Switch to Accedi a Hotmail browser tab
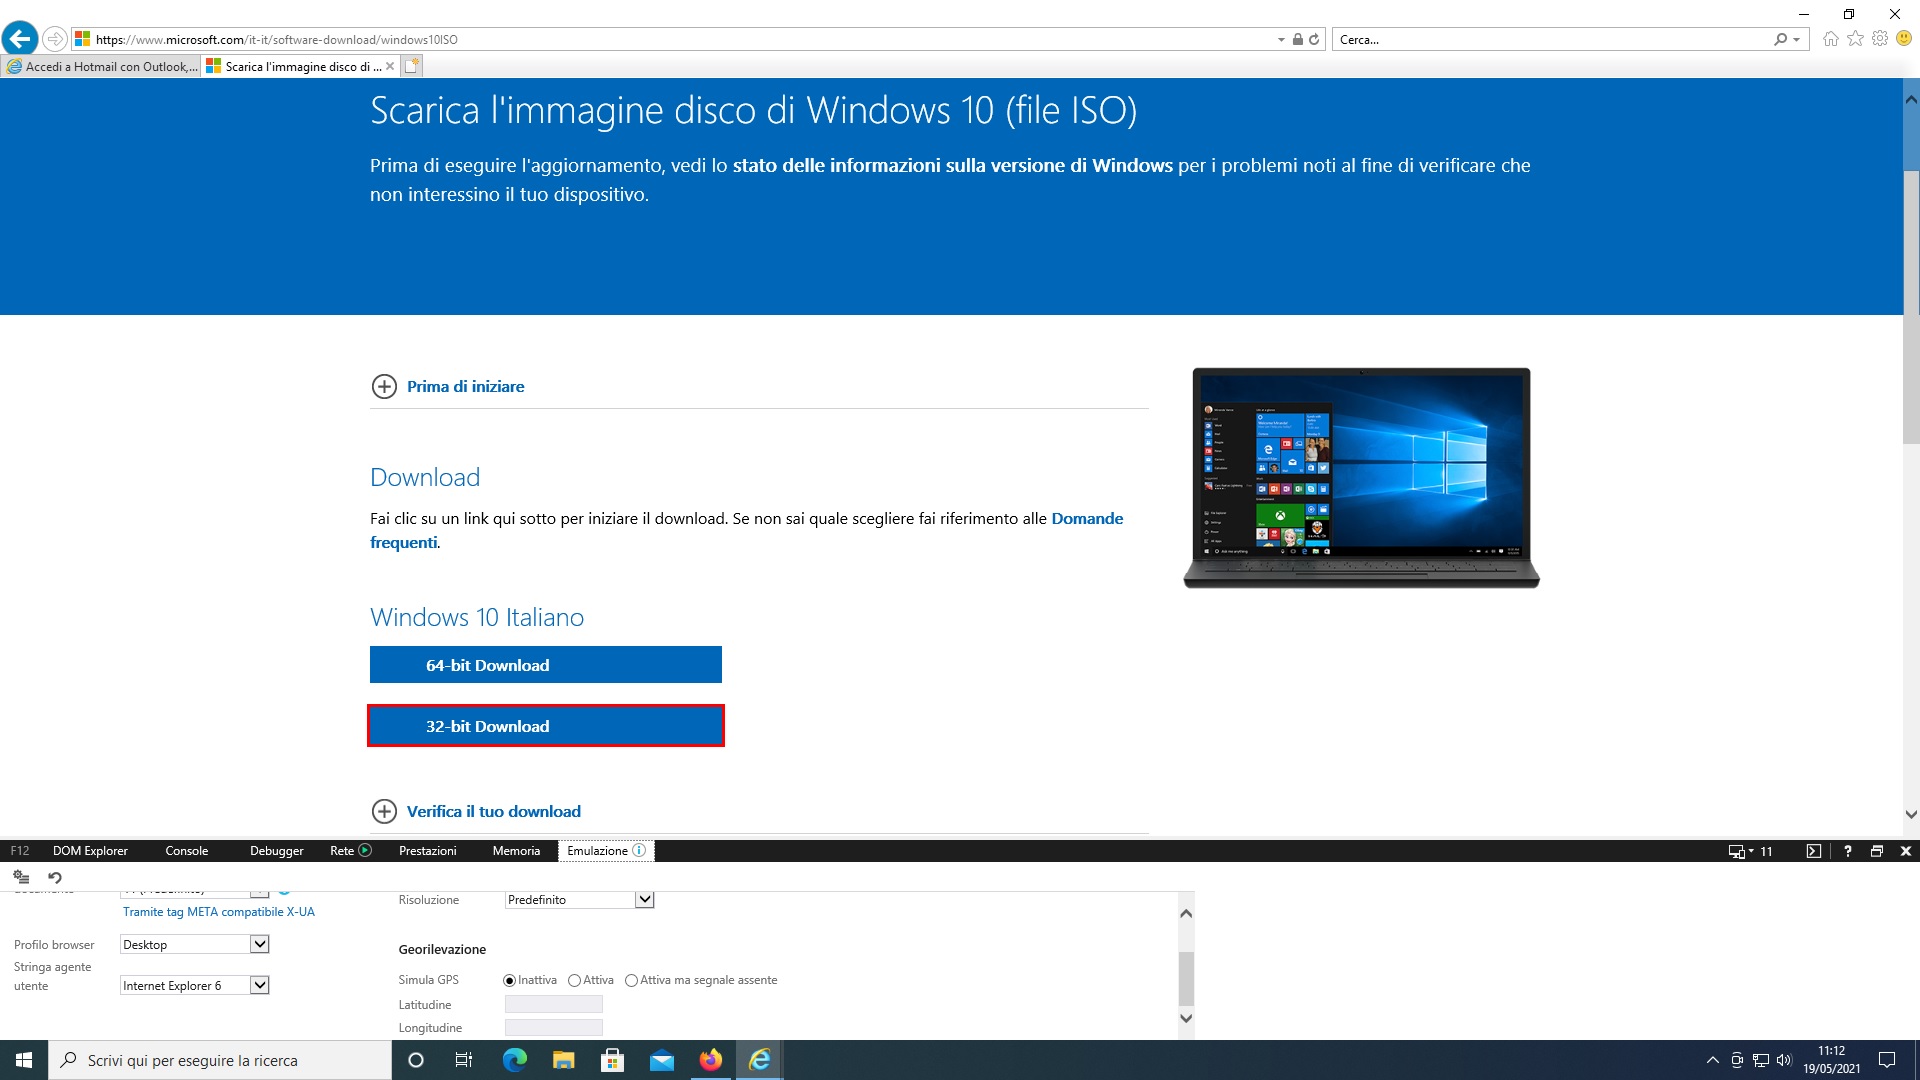Screen dimensions: 1920x1080 [101, 66]
